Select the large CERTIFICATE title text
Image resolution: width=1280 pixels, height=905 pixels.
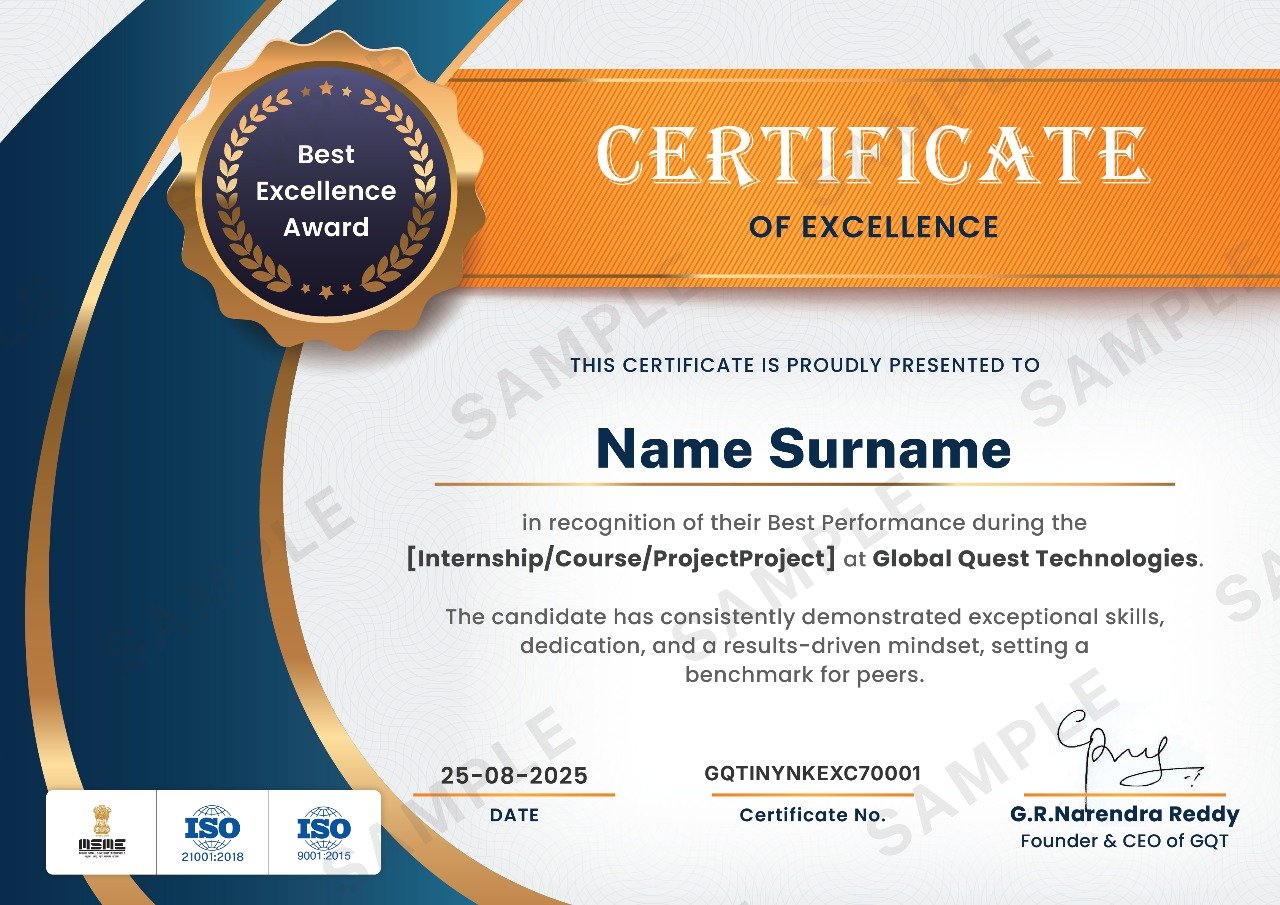(872, 157)
